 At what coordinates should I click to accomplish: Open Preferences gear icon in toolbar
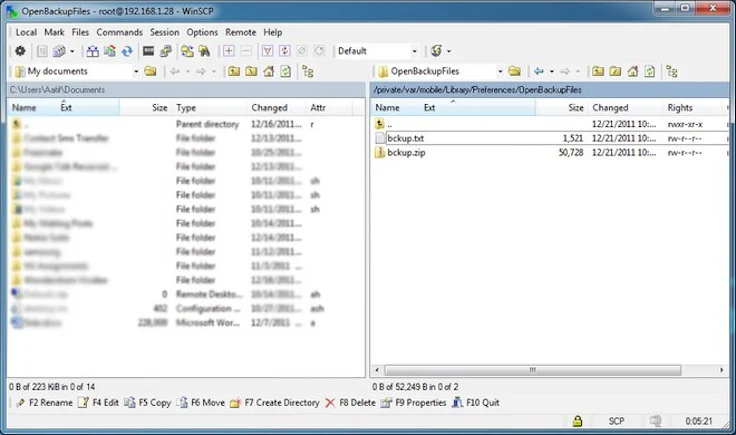20,51
